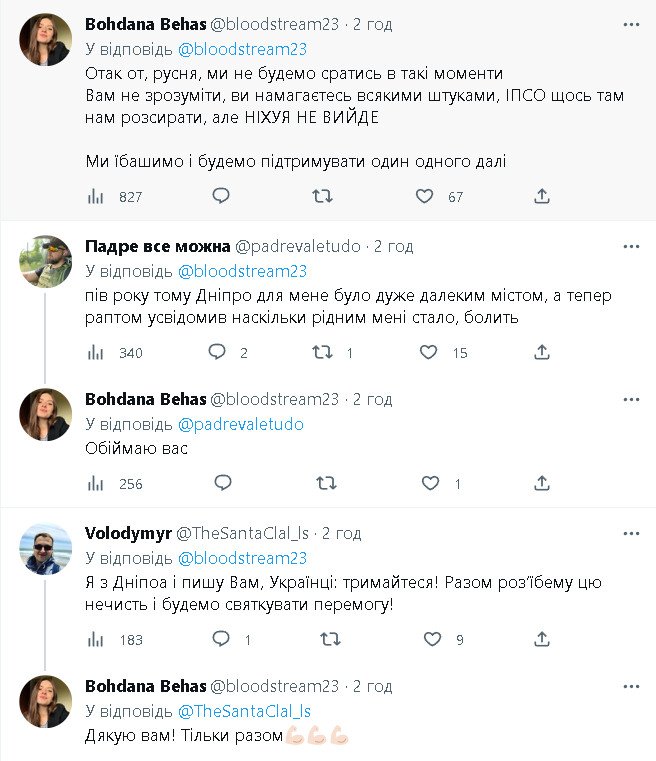This screenshot has width=656, height=761.
Task: Share the first Bohdana Behas tweet
Action: pos(542,196)
